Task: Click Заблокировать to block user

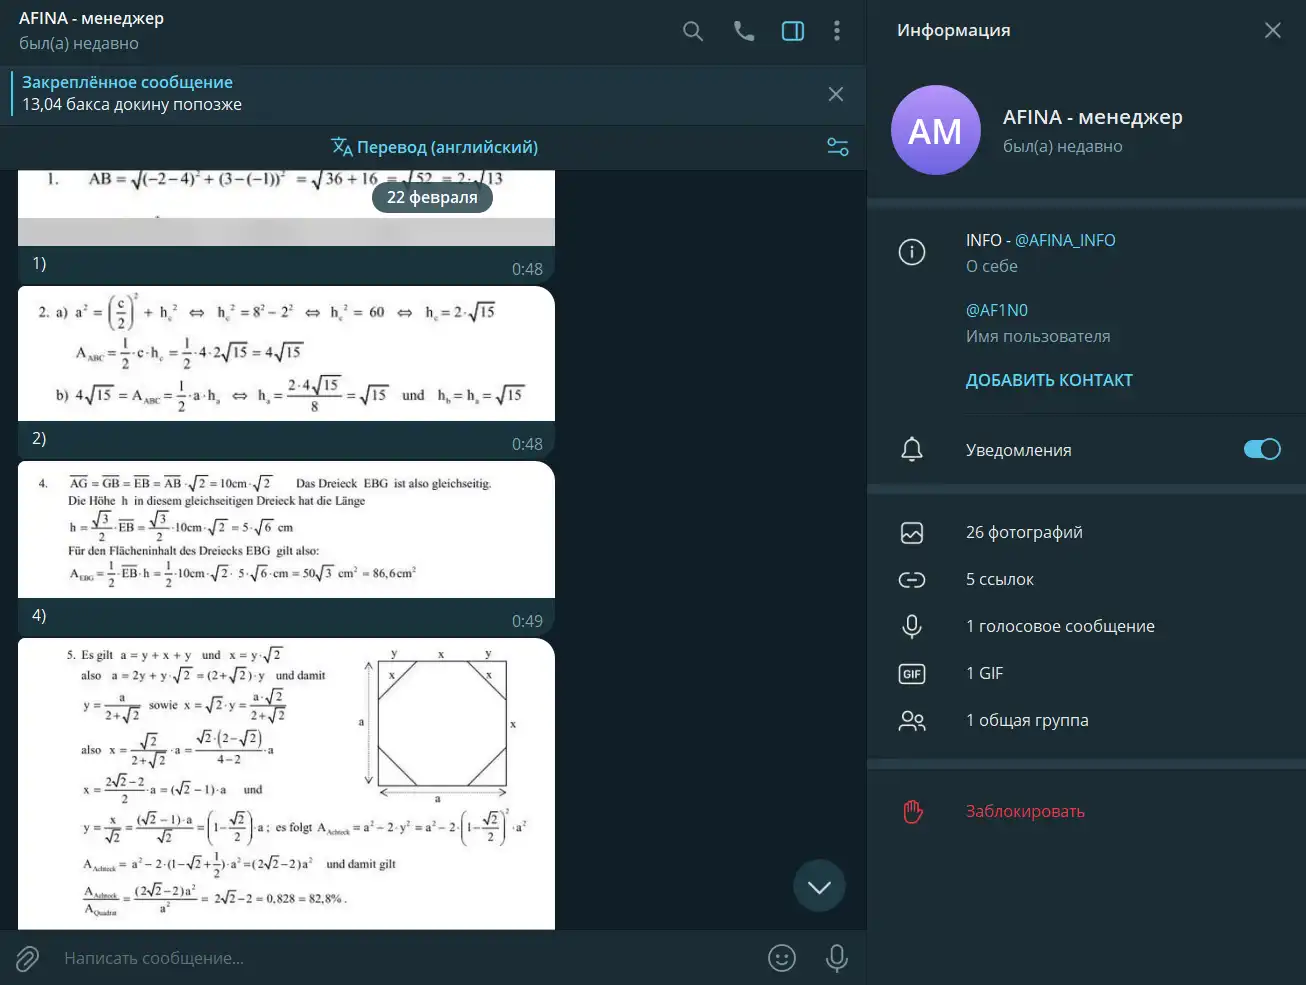Action: tap(1025, 811)
